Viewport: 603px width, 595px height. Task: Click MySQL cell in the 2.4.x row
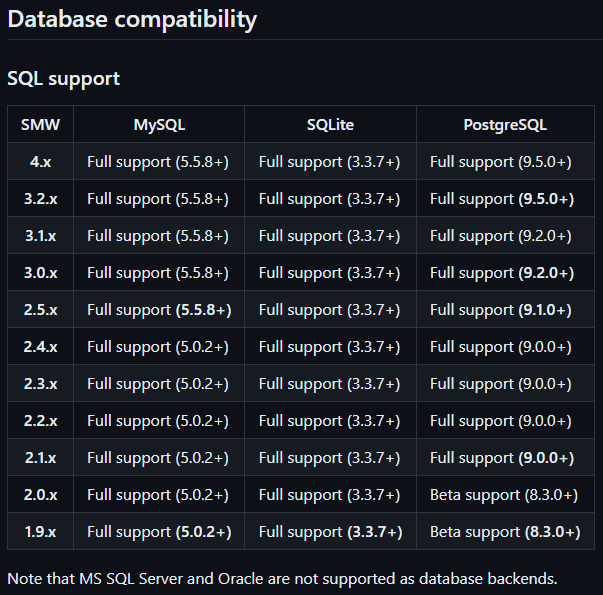(x=158, y=347)
